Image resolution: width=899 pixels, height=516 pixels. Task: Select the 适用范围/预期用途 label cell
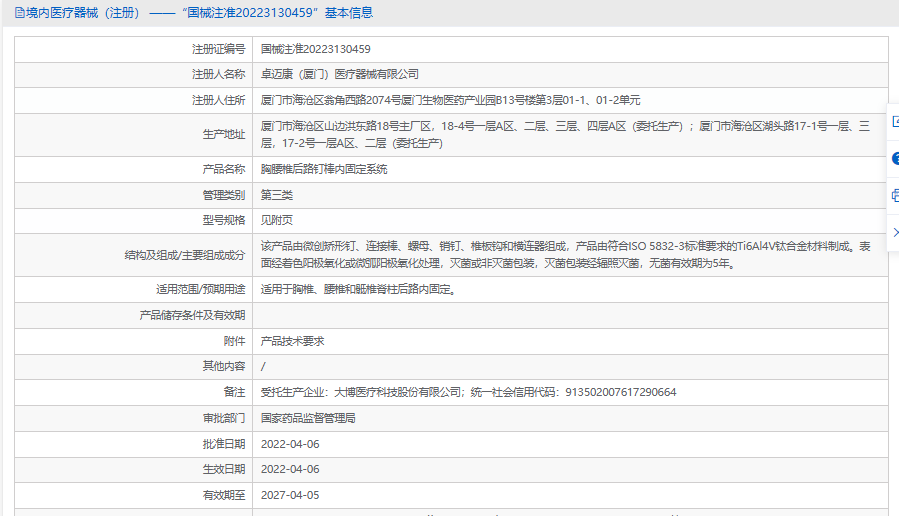(134, 290)
